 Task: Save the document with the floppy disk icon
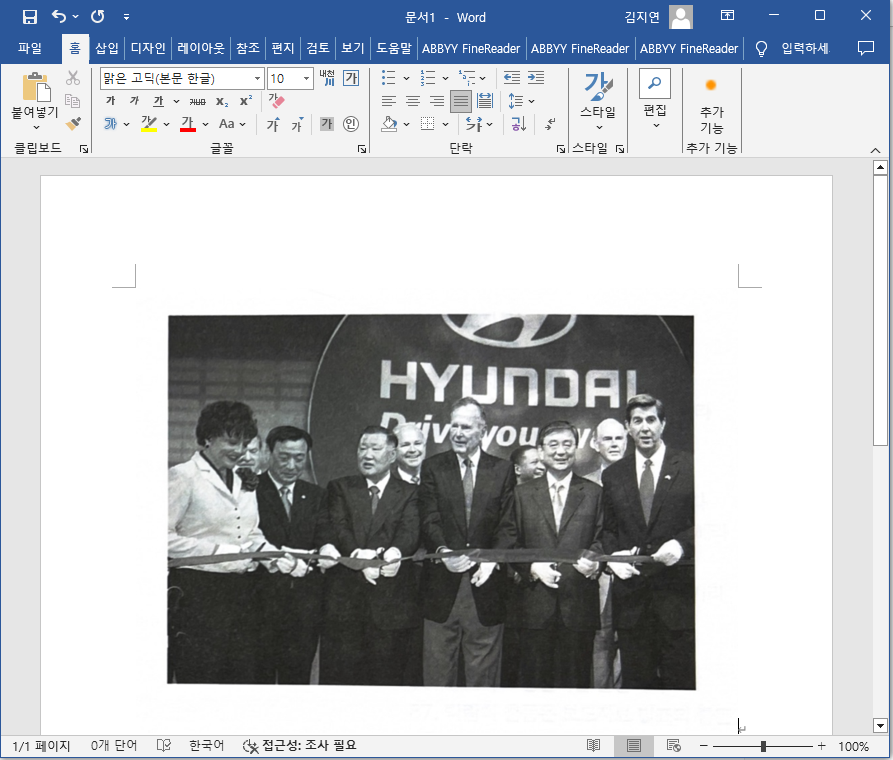coord(30,17)
